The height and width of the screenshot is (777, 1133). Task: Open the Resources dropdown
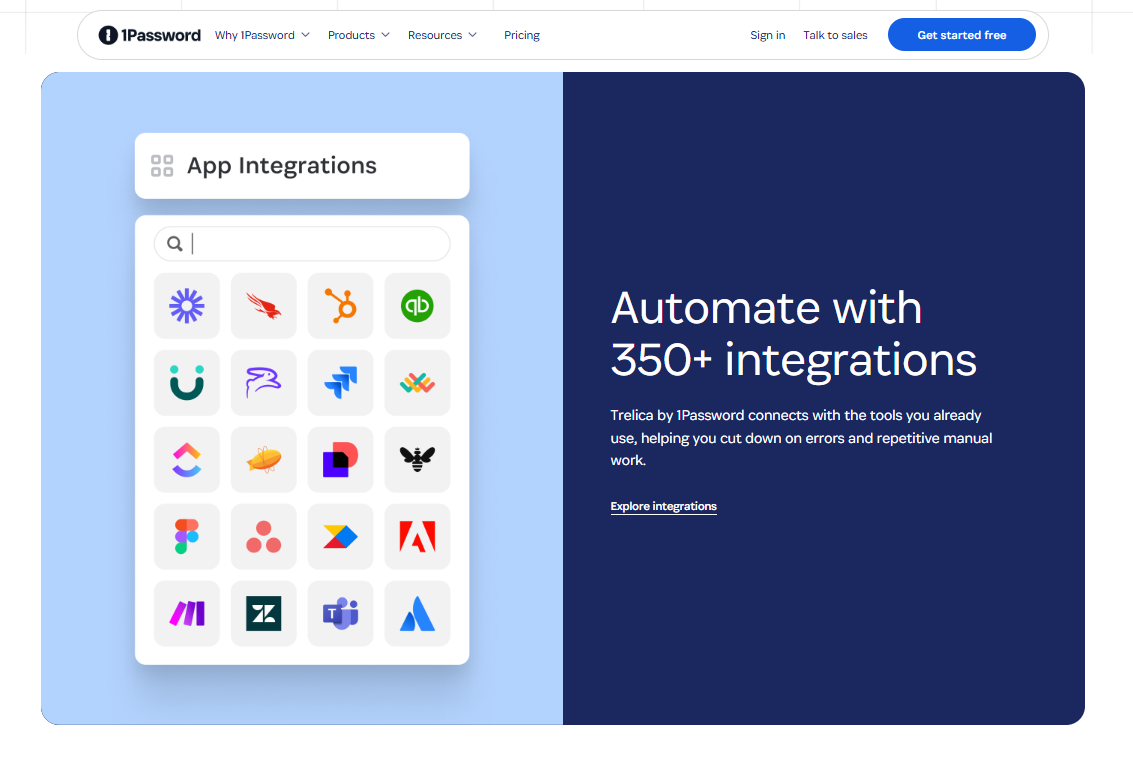(442, 34)
